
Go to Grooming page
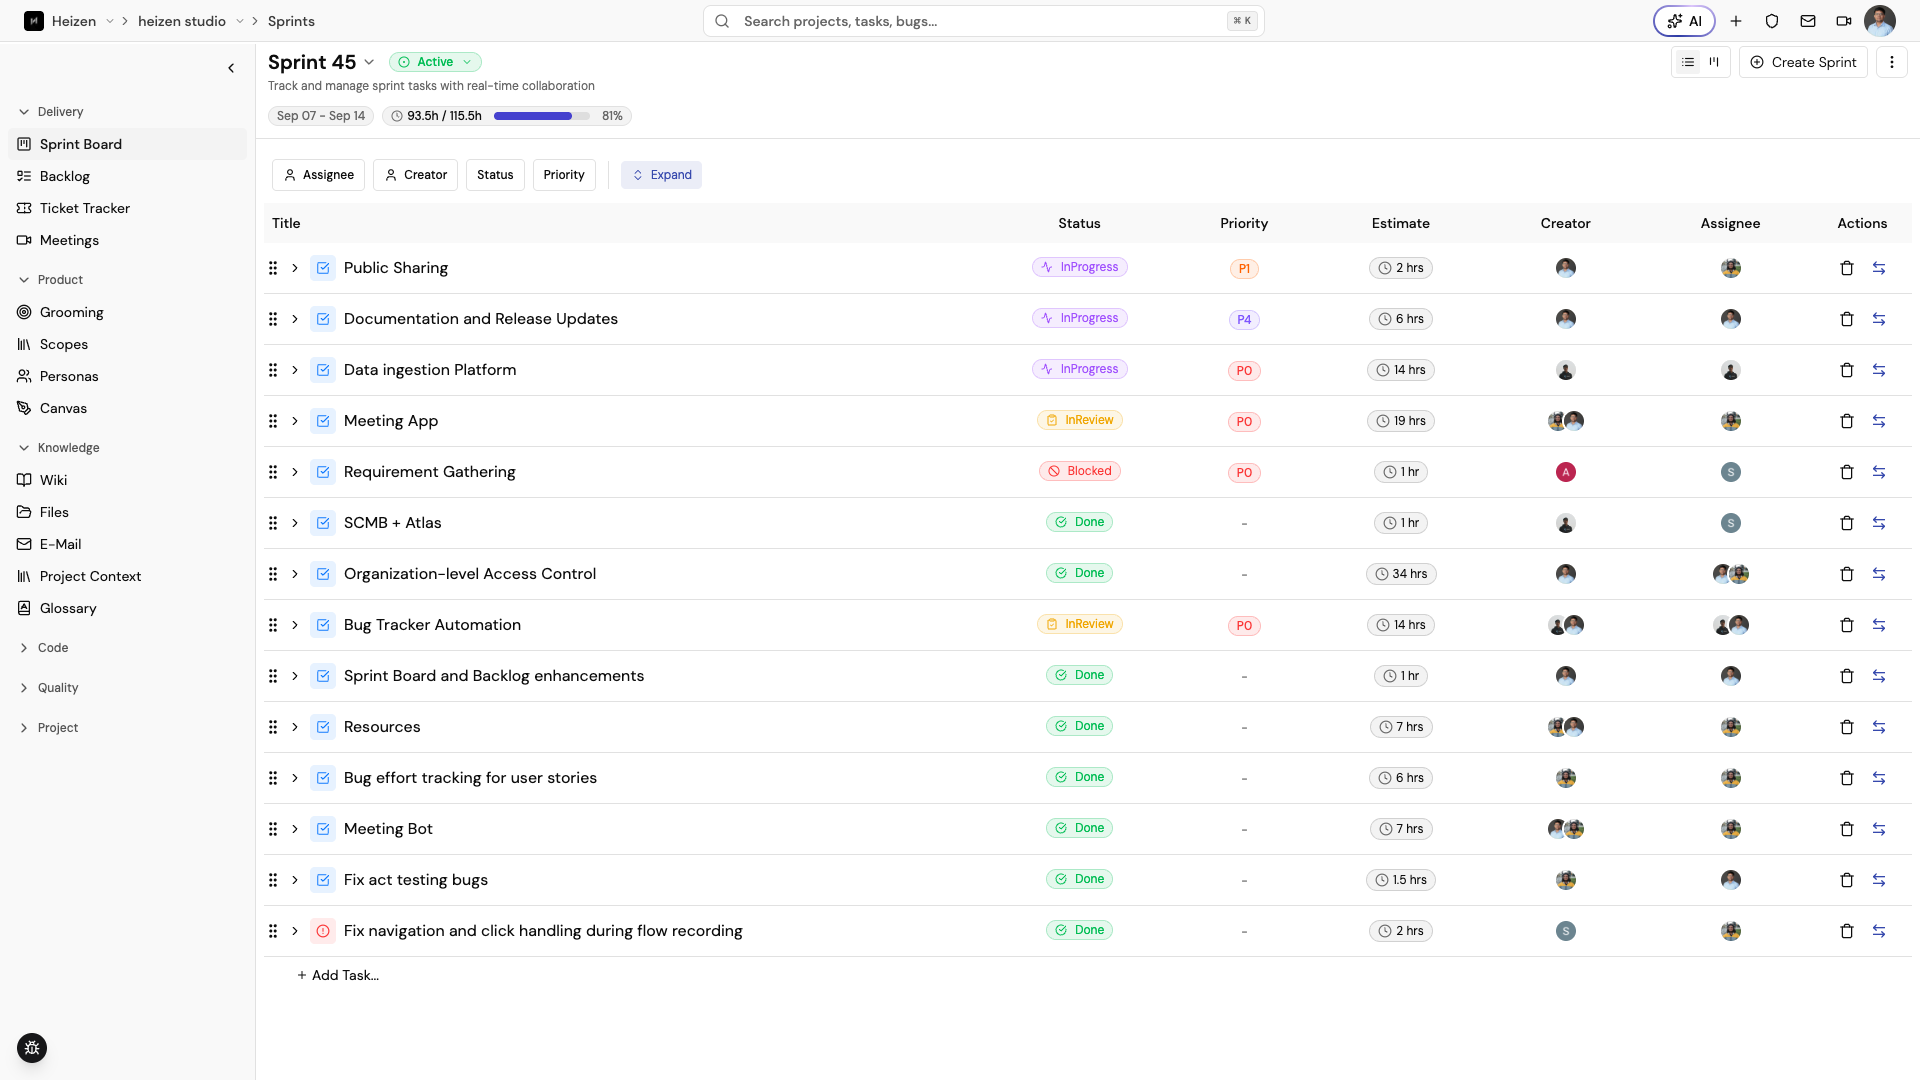(127, 312)
